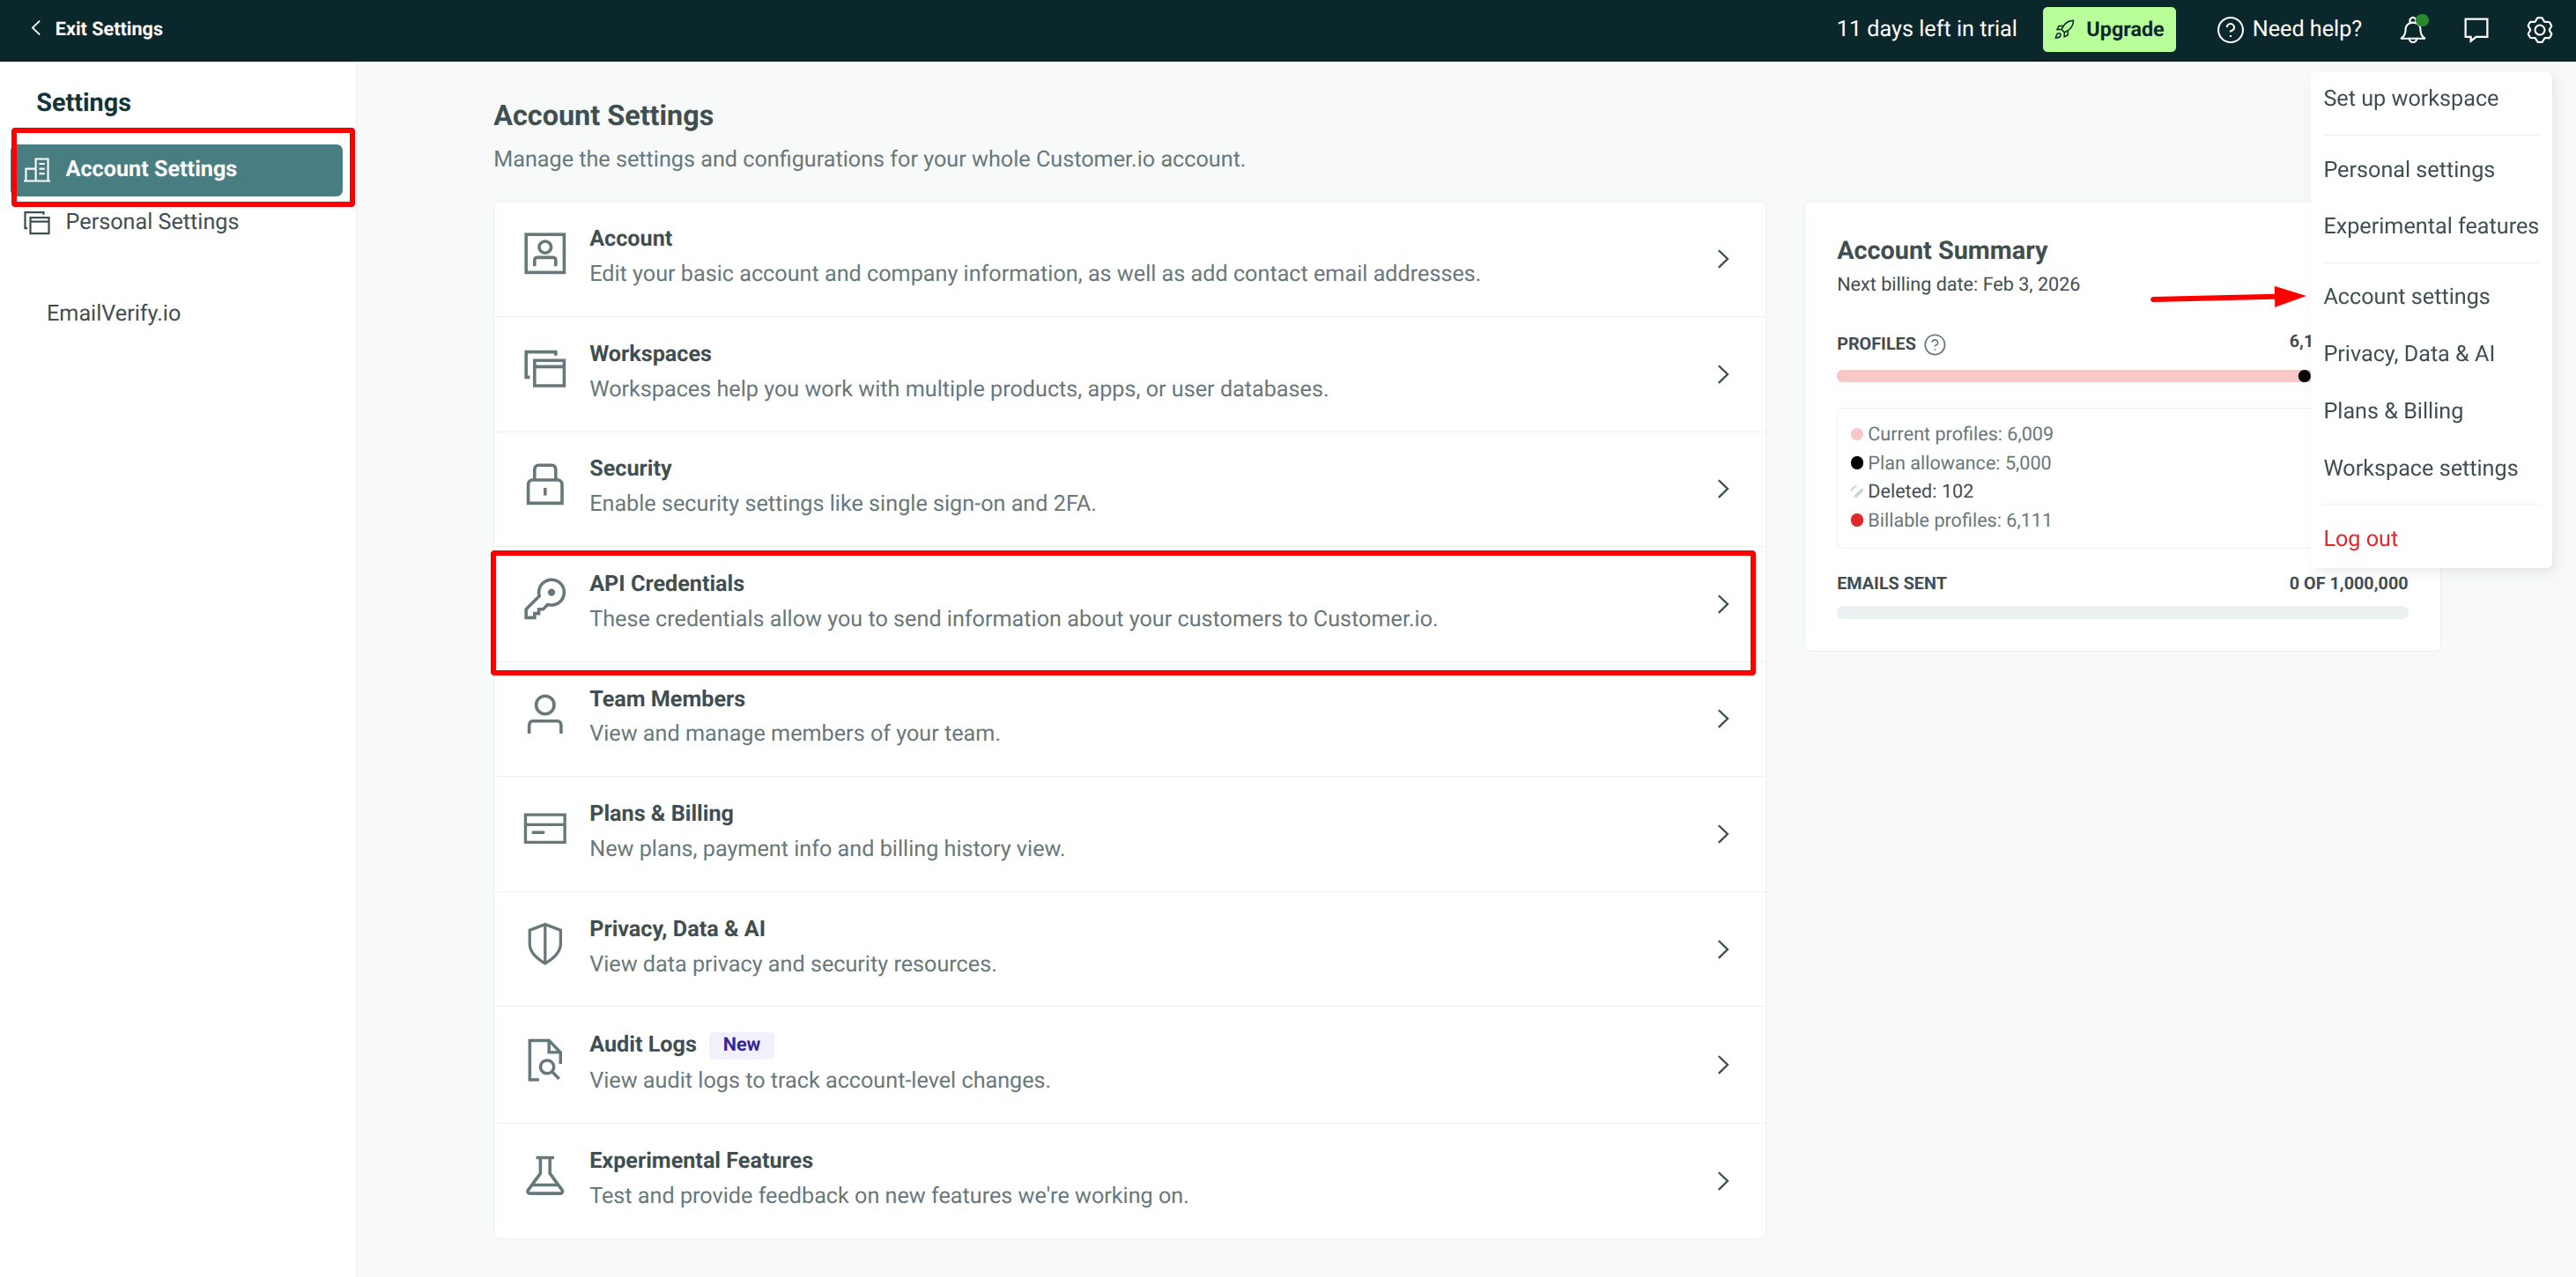Viewport: 2576px width, 1277px height.
Task: Expand the Workspaces row chevron
Action: point(1723,374)
